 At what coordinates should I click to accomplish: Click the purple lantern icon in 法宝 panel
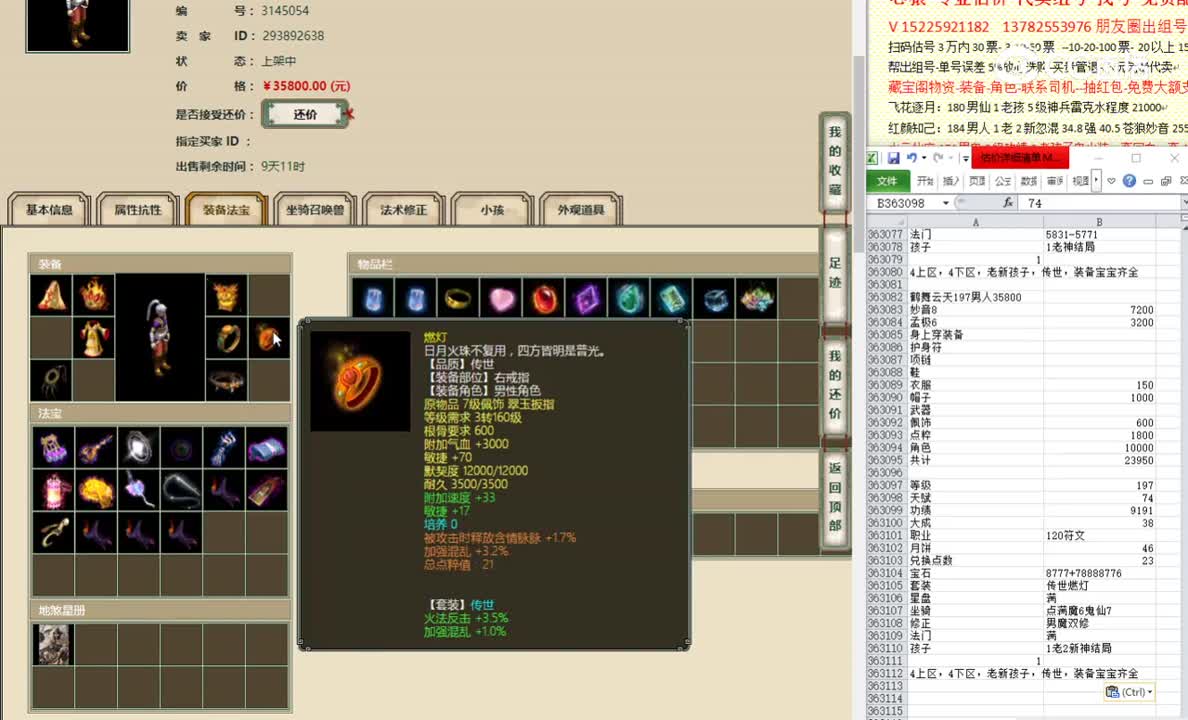[52, 490]
